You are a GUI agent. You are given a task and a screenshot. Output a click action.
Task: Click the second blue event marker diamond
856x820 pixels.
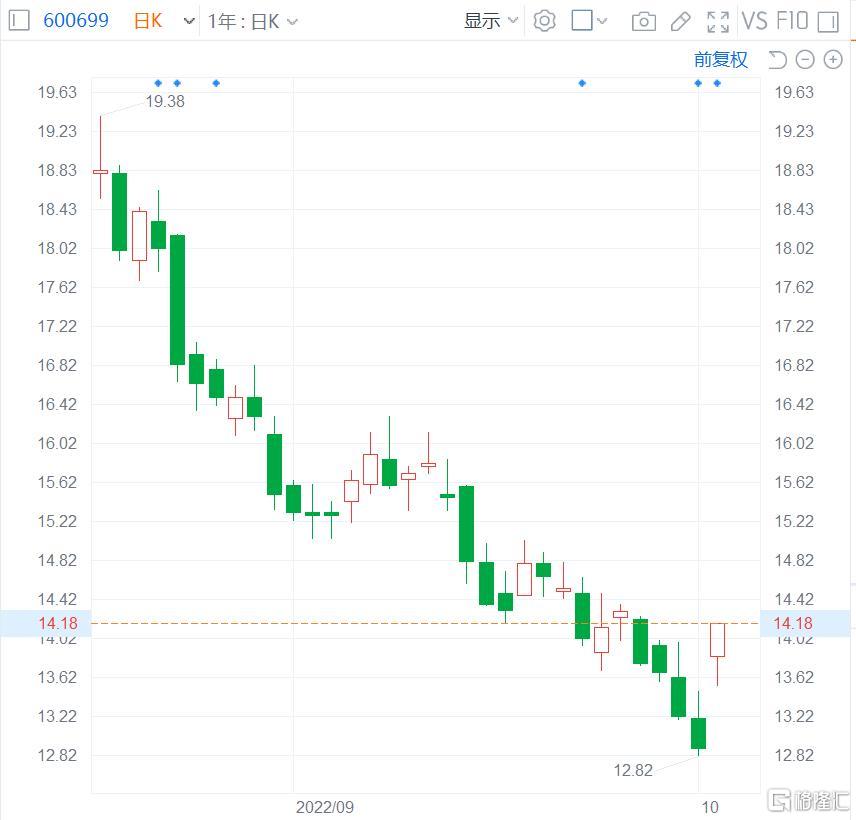point(177,83)
